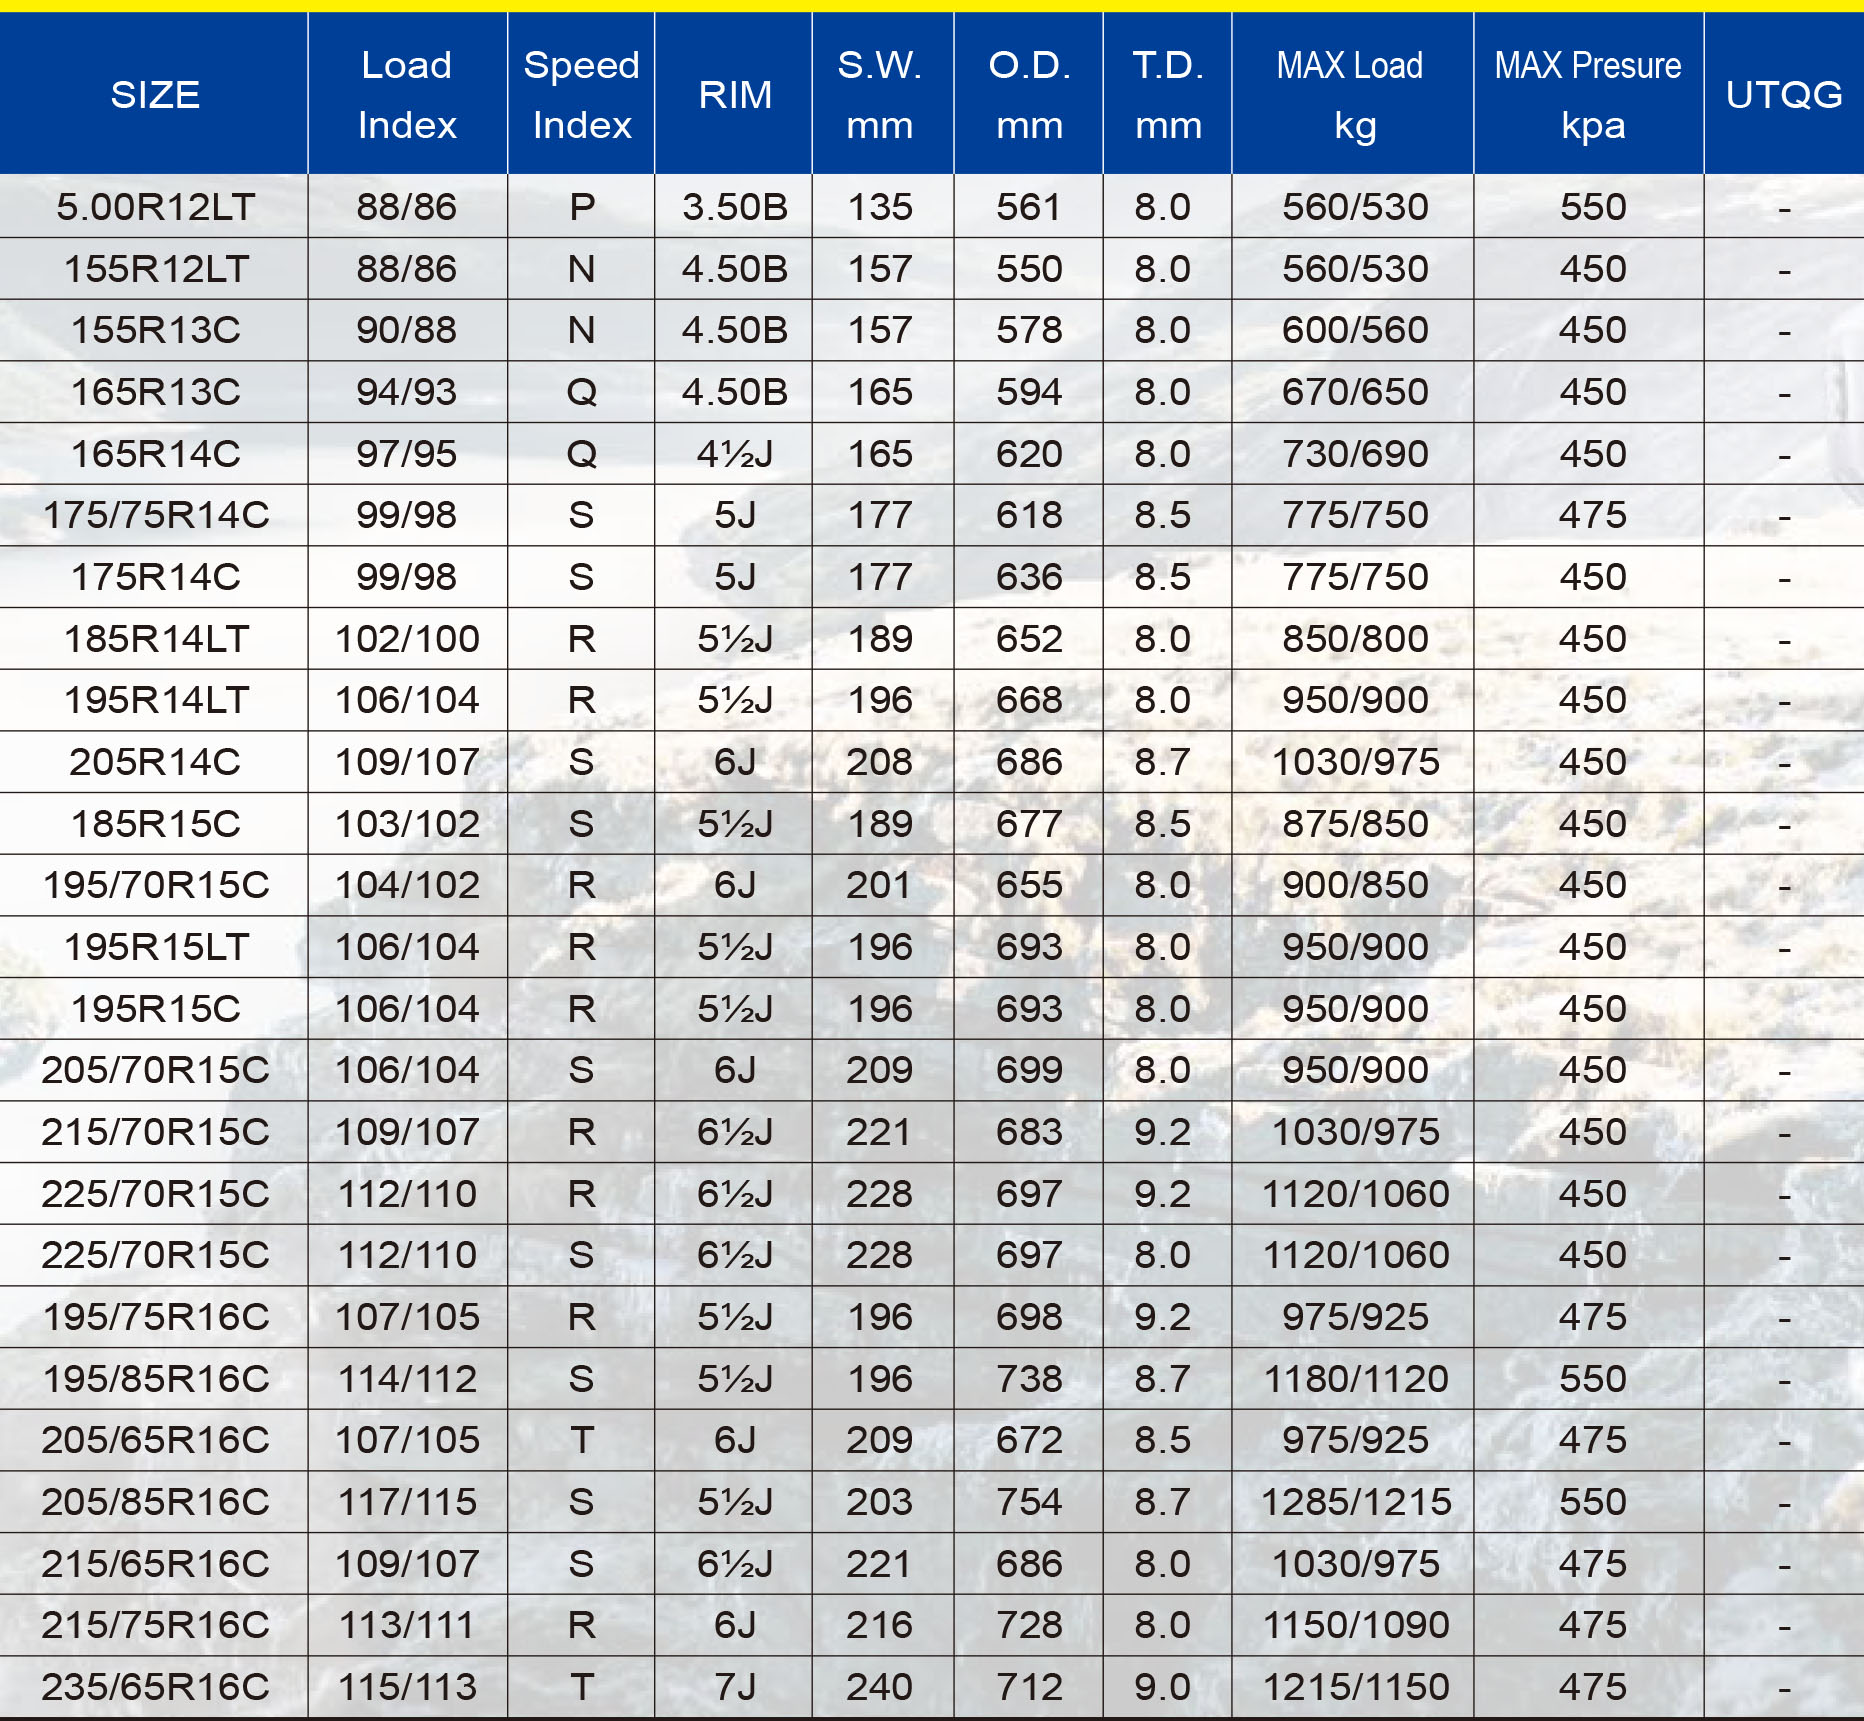Viewport: 1864px width, 1721px height.
Task: Click rim value 3.50B in the 5.00R12LT row
Action: click(x=735, y=207)
